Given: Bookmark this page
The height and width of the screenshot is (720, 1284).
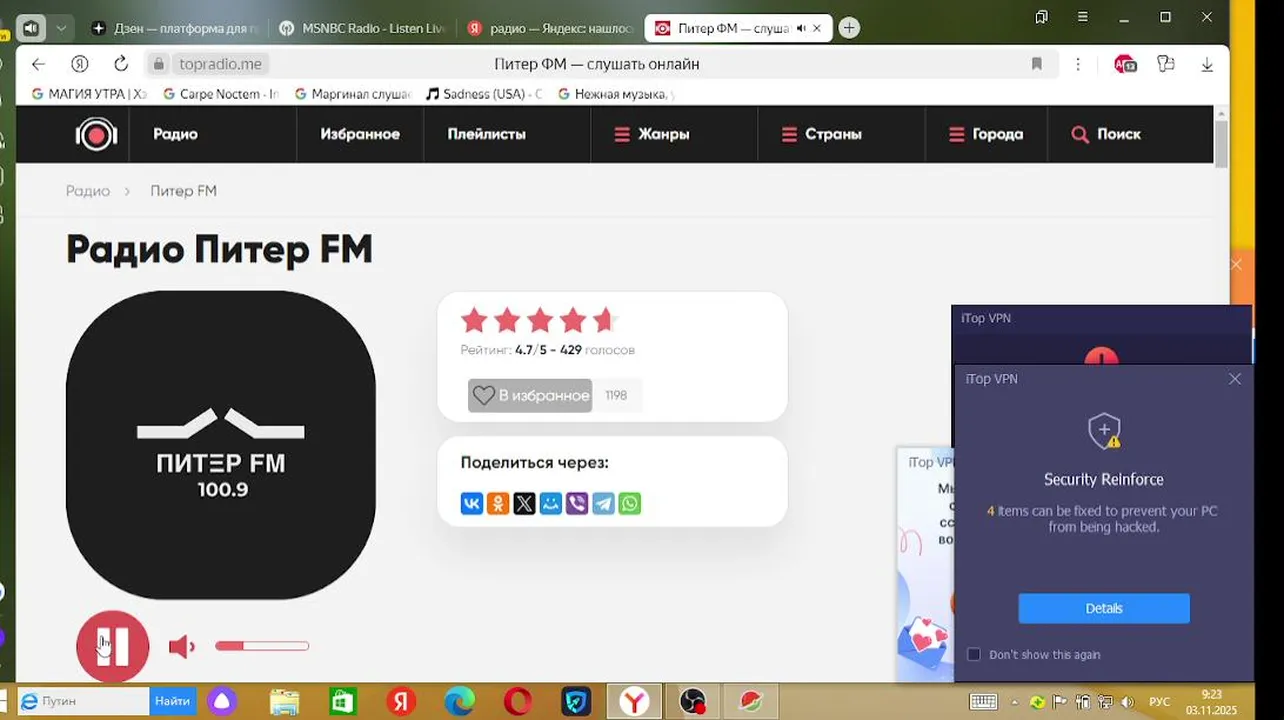Looking at the screenshot, I should [1037, 64].
